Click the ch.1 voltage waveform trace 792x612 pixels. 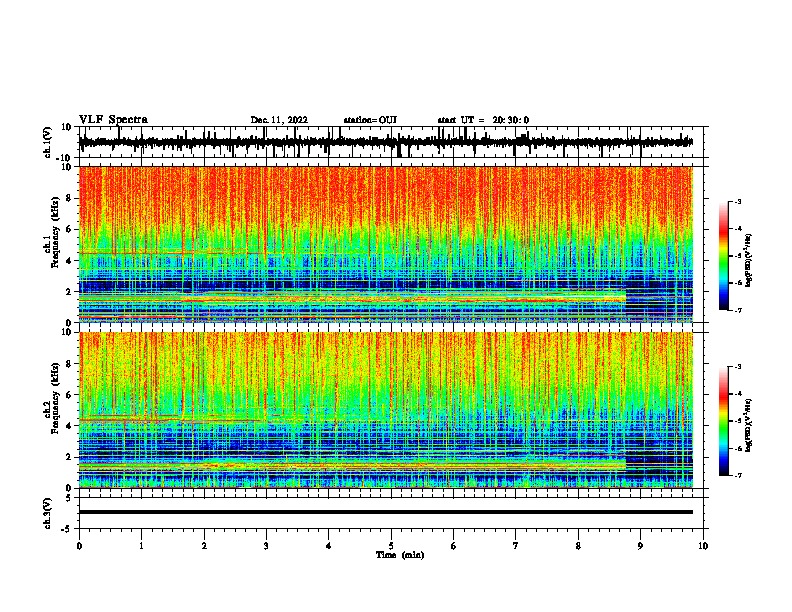(386, 142)
